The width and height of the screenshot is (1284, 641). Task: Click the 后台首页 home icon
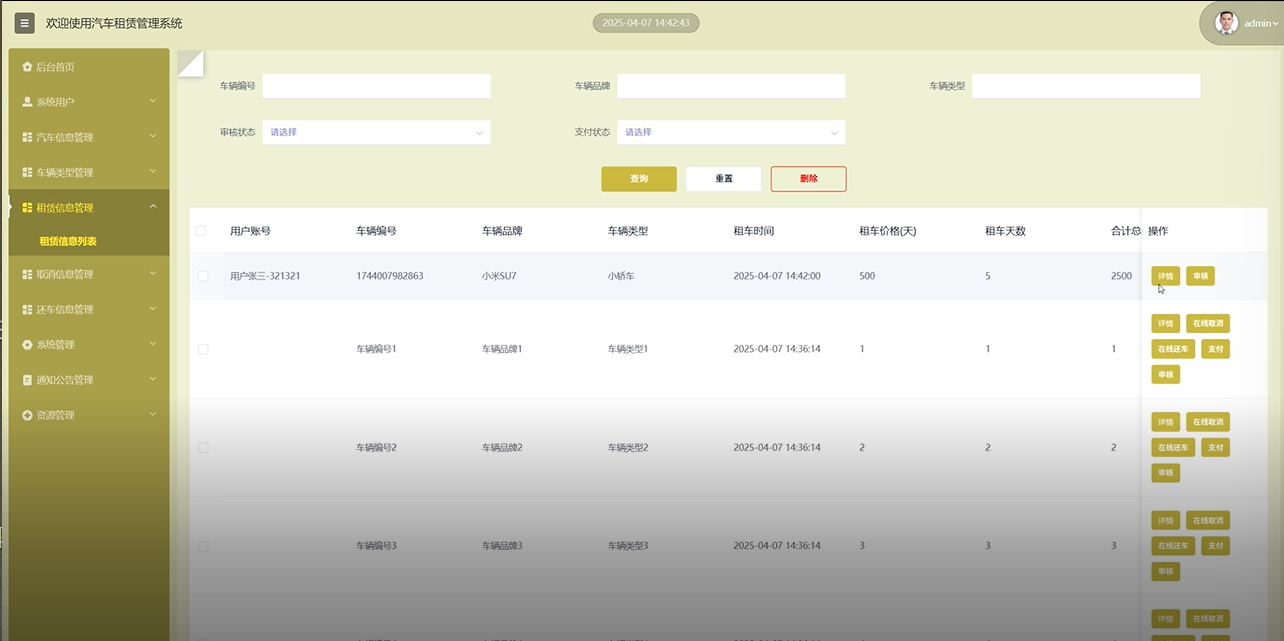(27, 67)
